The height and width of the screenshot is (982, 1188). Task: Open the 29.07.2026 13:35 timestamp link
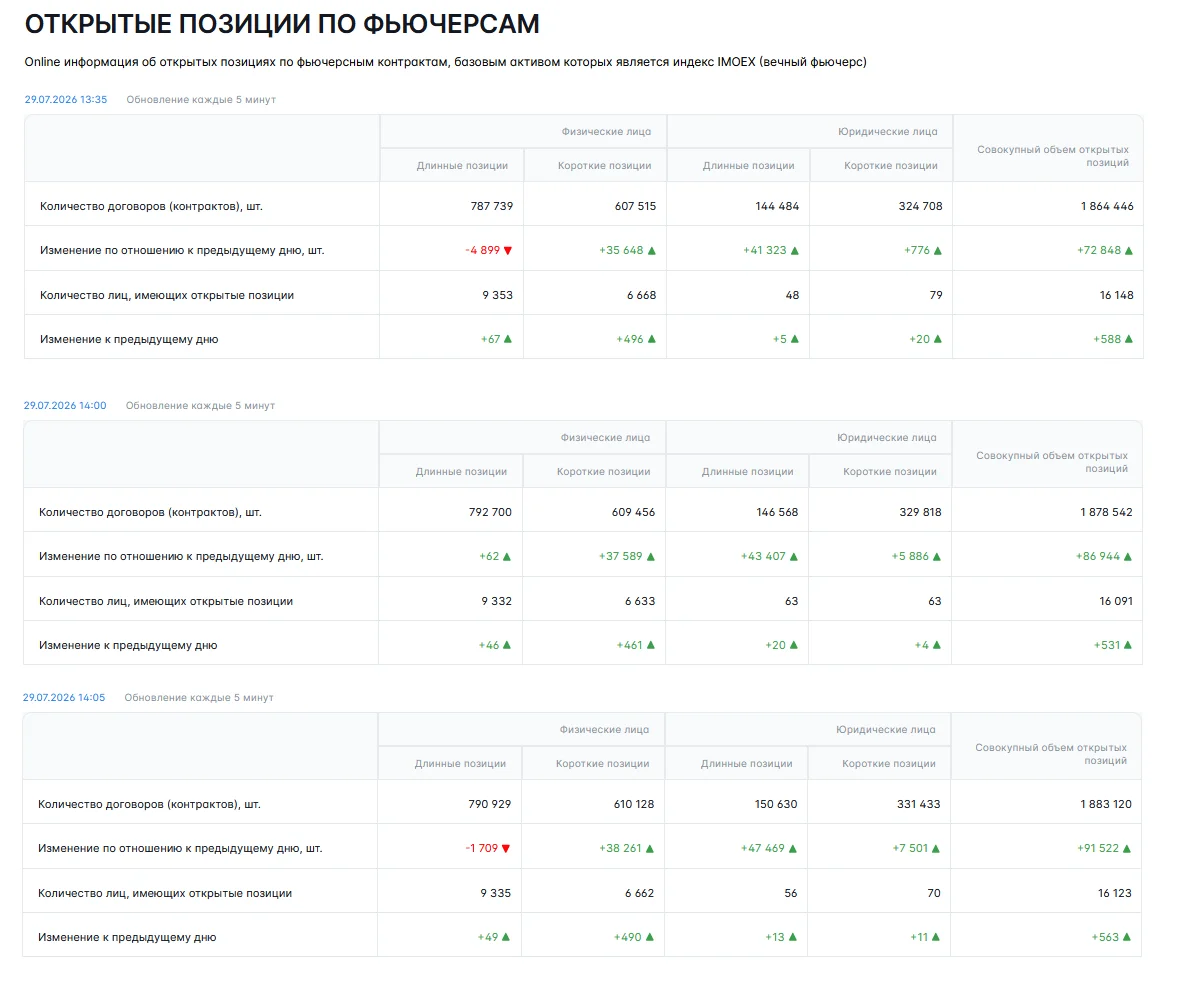pos(66,99)
